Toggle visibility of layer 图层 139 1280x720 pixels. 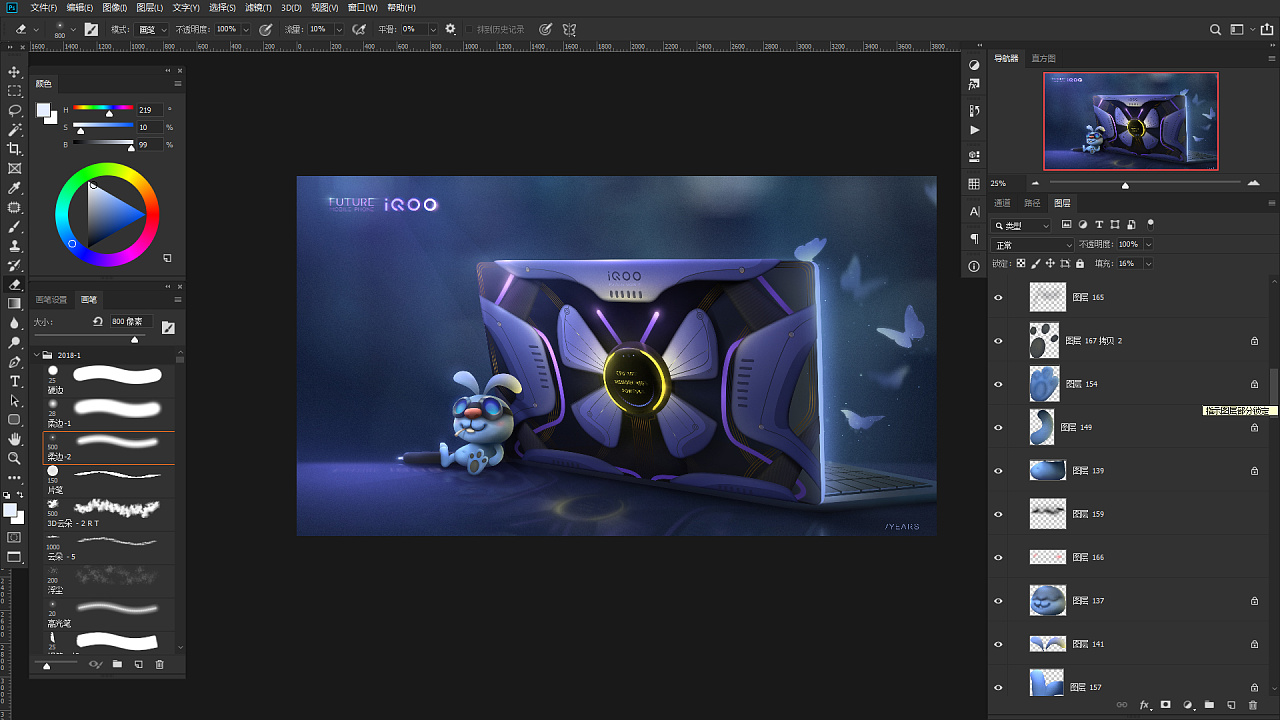point(998,471)
